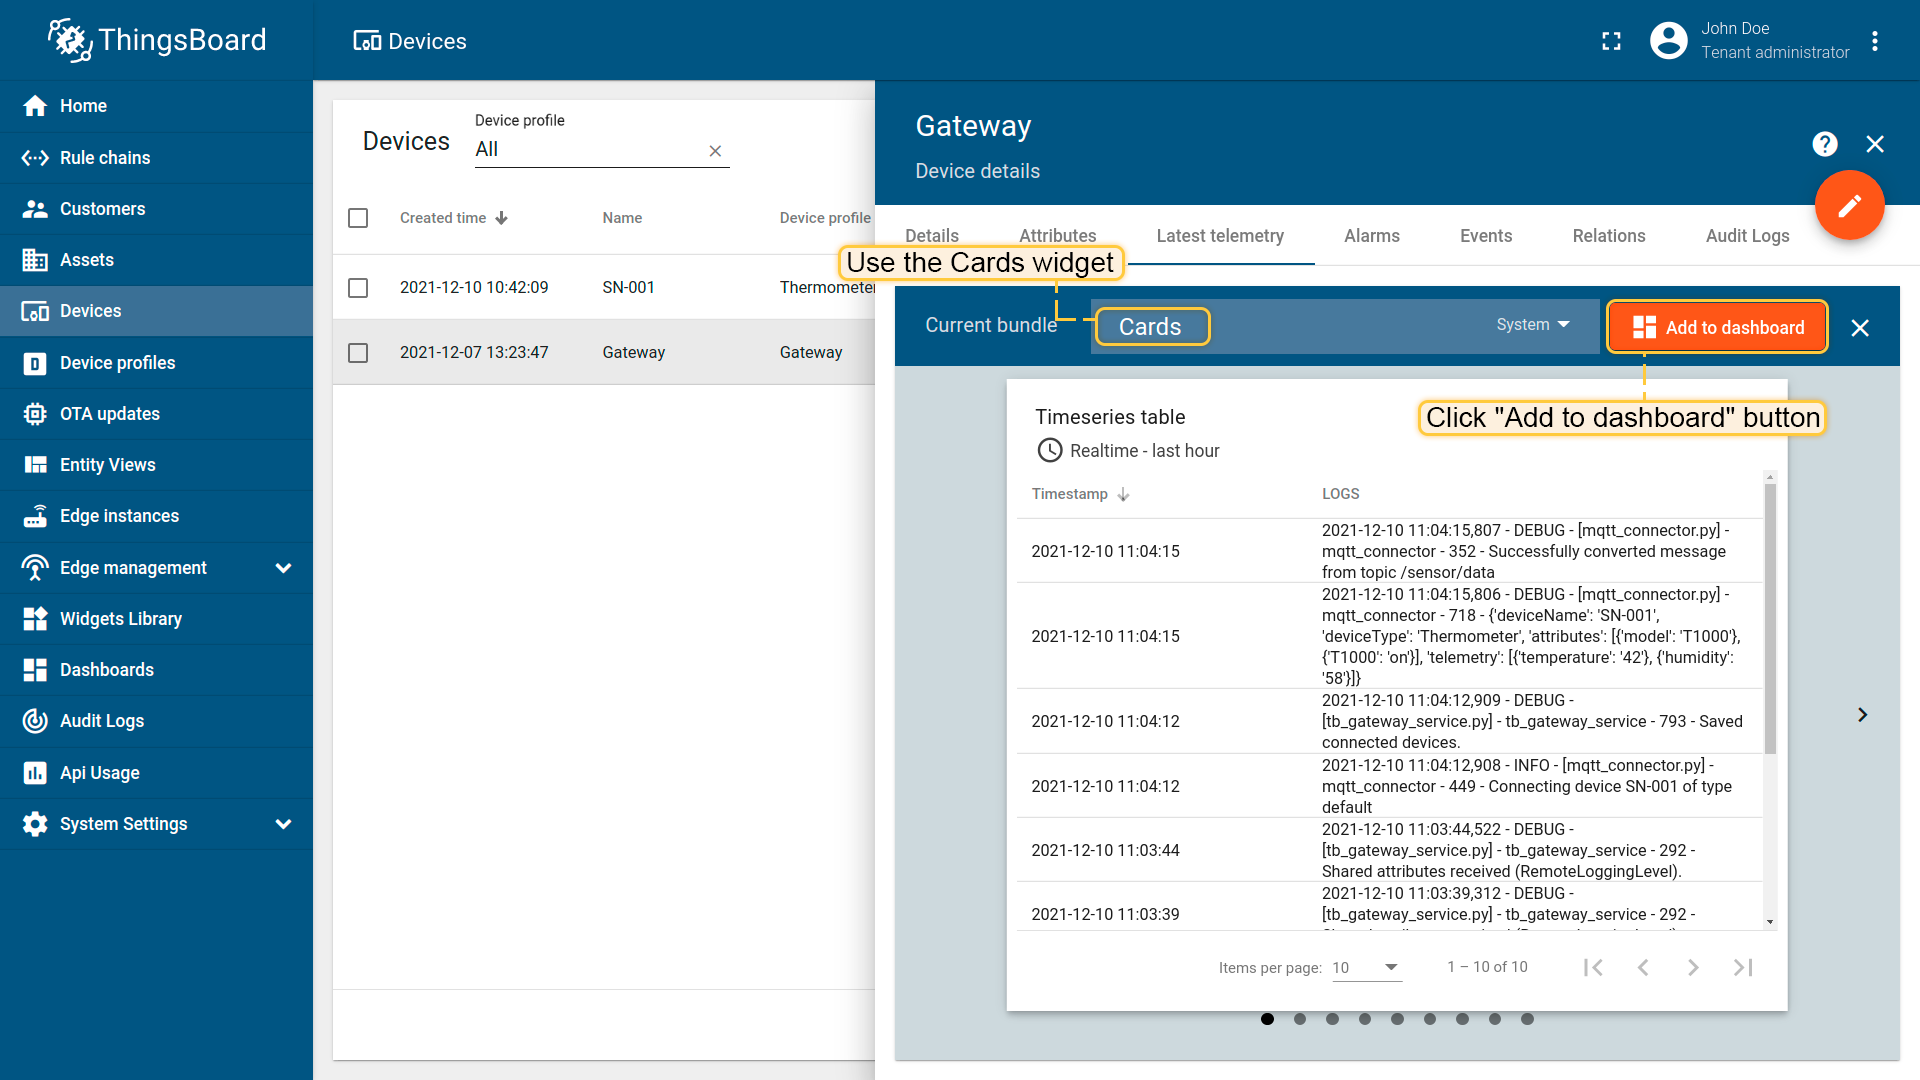Expand Edge management menu
This screenshot has width=1920, height=1080.
click(156, 568)
